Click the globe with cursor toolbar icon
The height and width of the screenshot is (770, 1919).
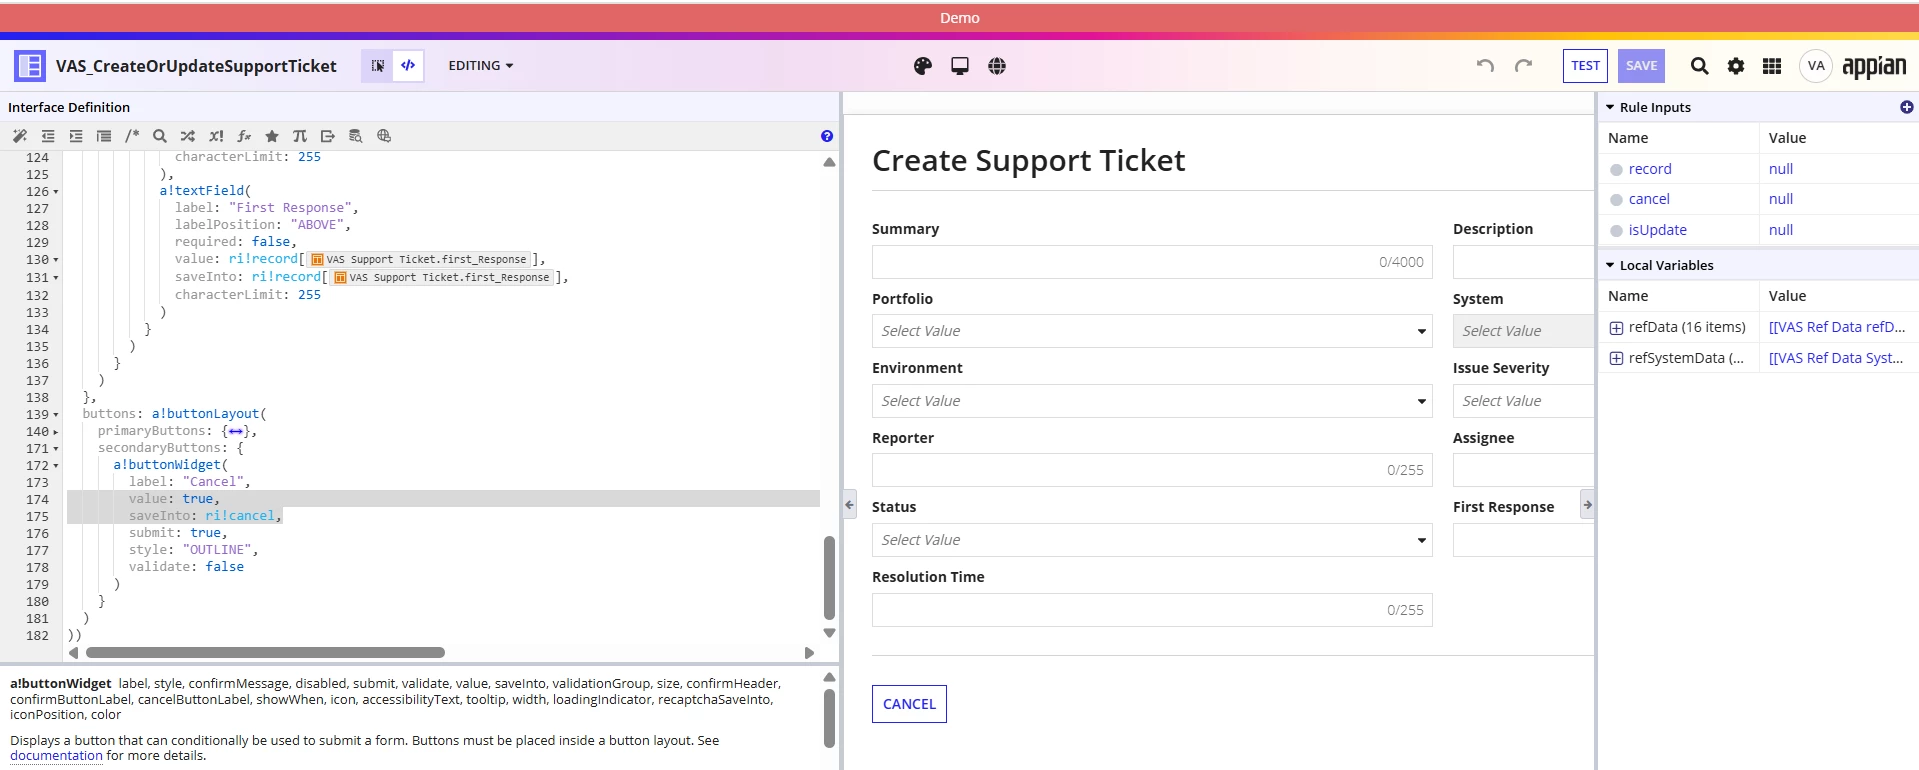coord(384,136)
